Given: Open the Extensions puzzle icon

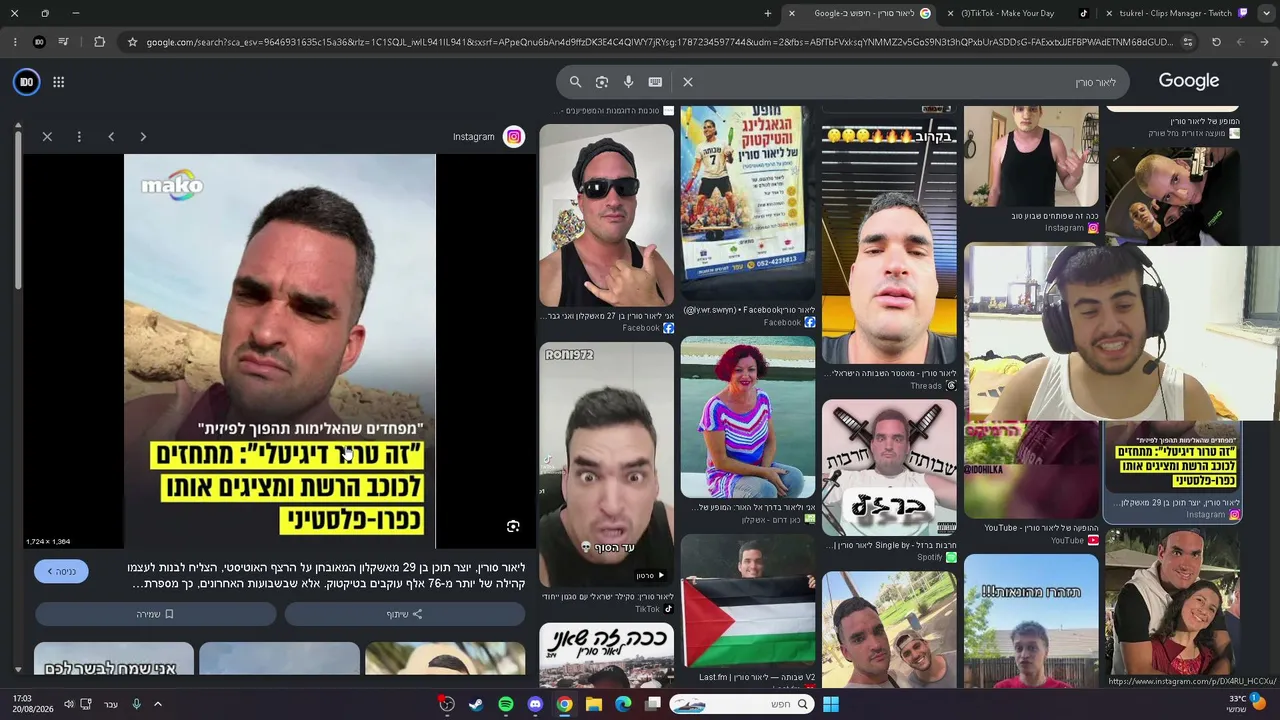Looking at the screenshot, I should 99,42.
